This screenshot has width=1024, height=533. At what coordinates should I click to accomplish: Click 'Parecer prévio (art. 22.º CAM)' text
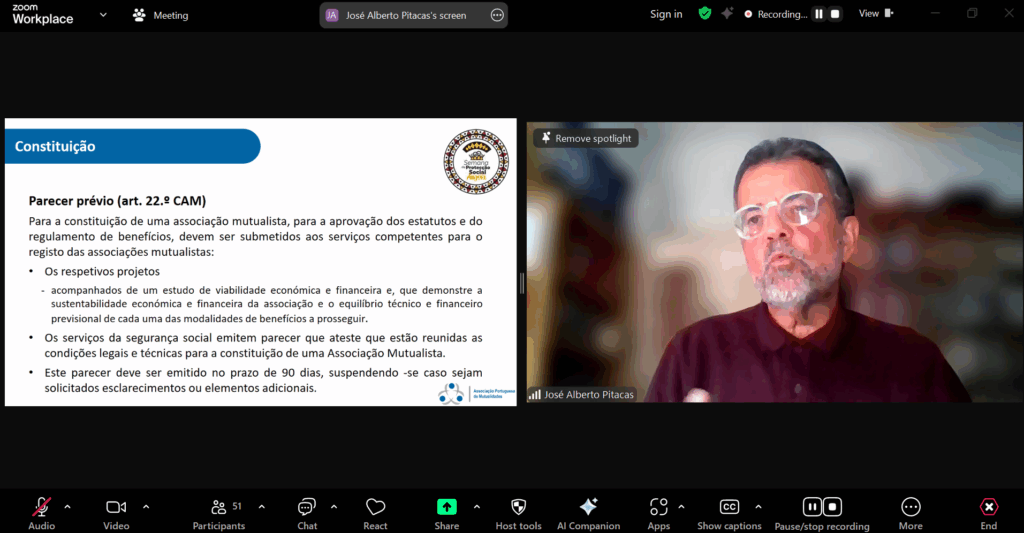point(117,201)
